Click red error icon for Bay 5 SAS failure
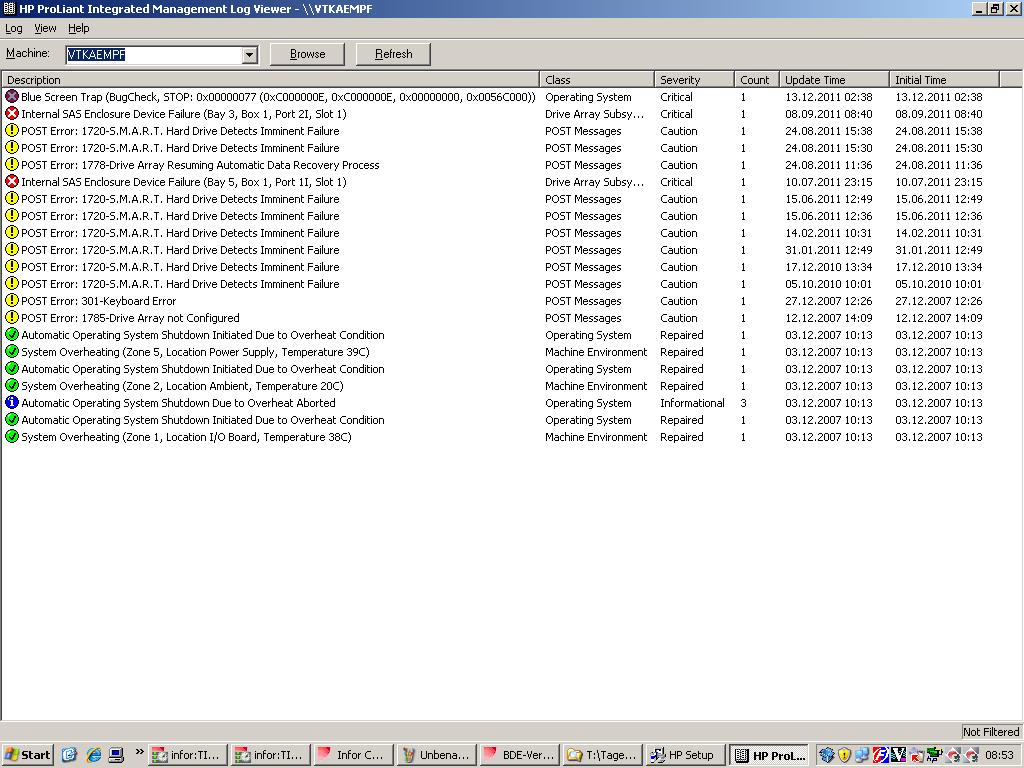The image size is (1024, 768). (x=12, y=182)
